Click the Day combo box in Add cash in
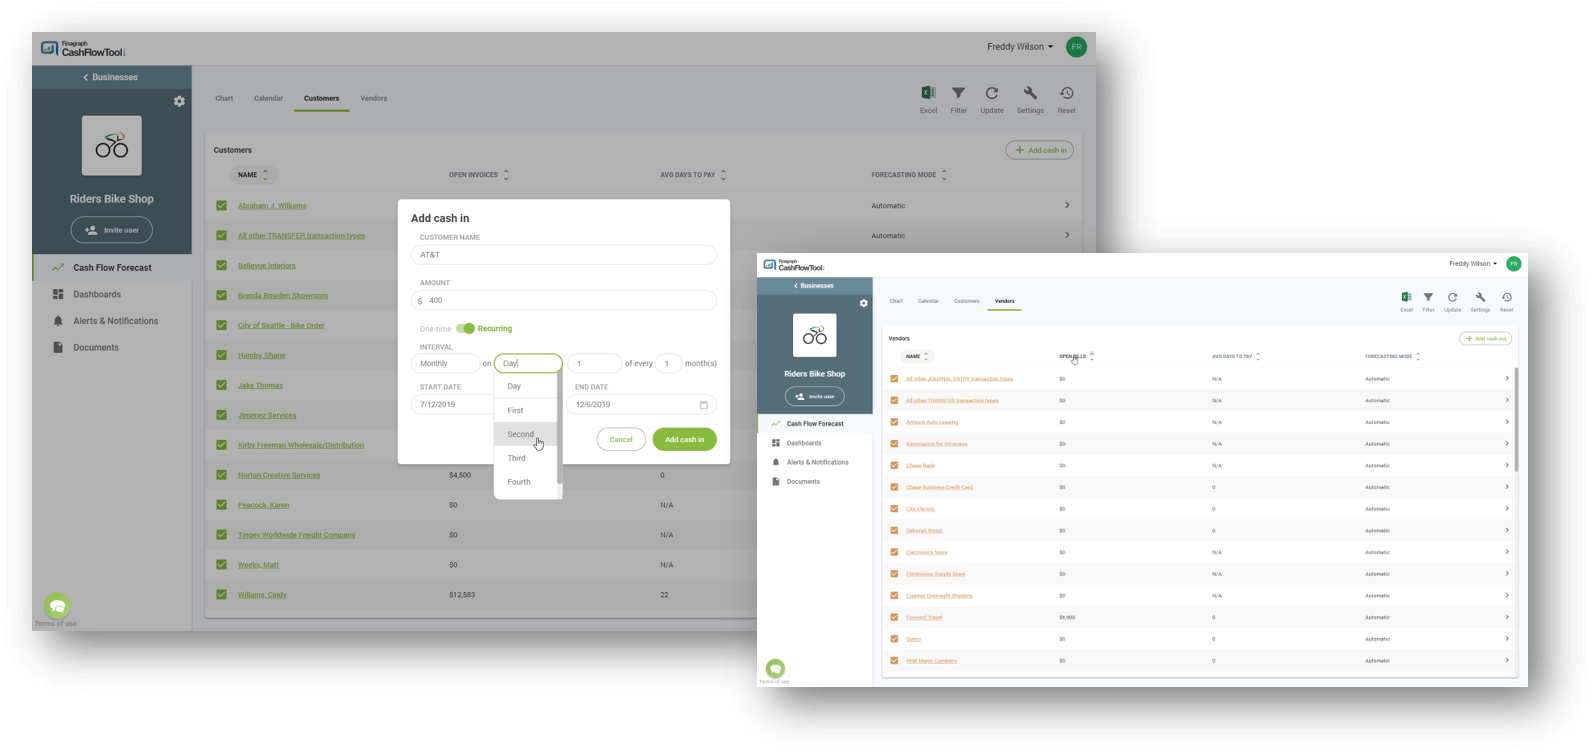 pos(528,364)
